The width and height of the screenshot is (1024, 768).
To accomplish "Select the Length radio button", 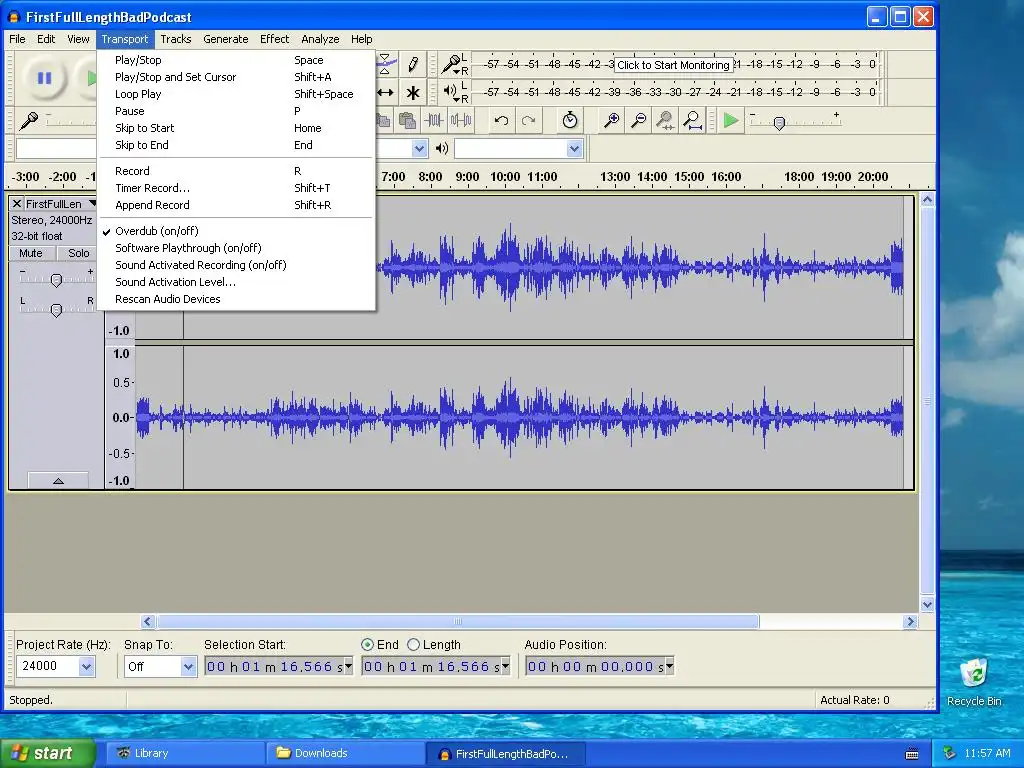I will 413,645.
